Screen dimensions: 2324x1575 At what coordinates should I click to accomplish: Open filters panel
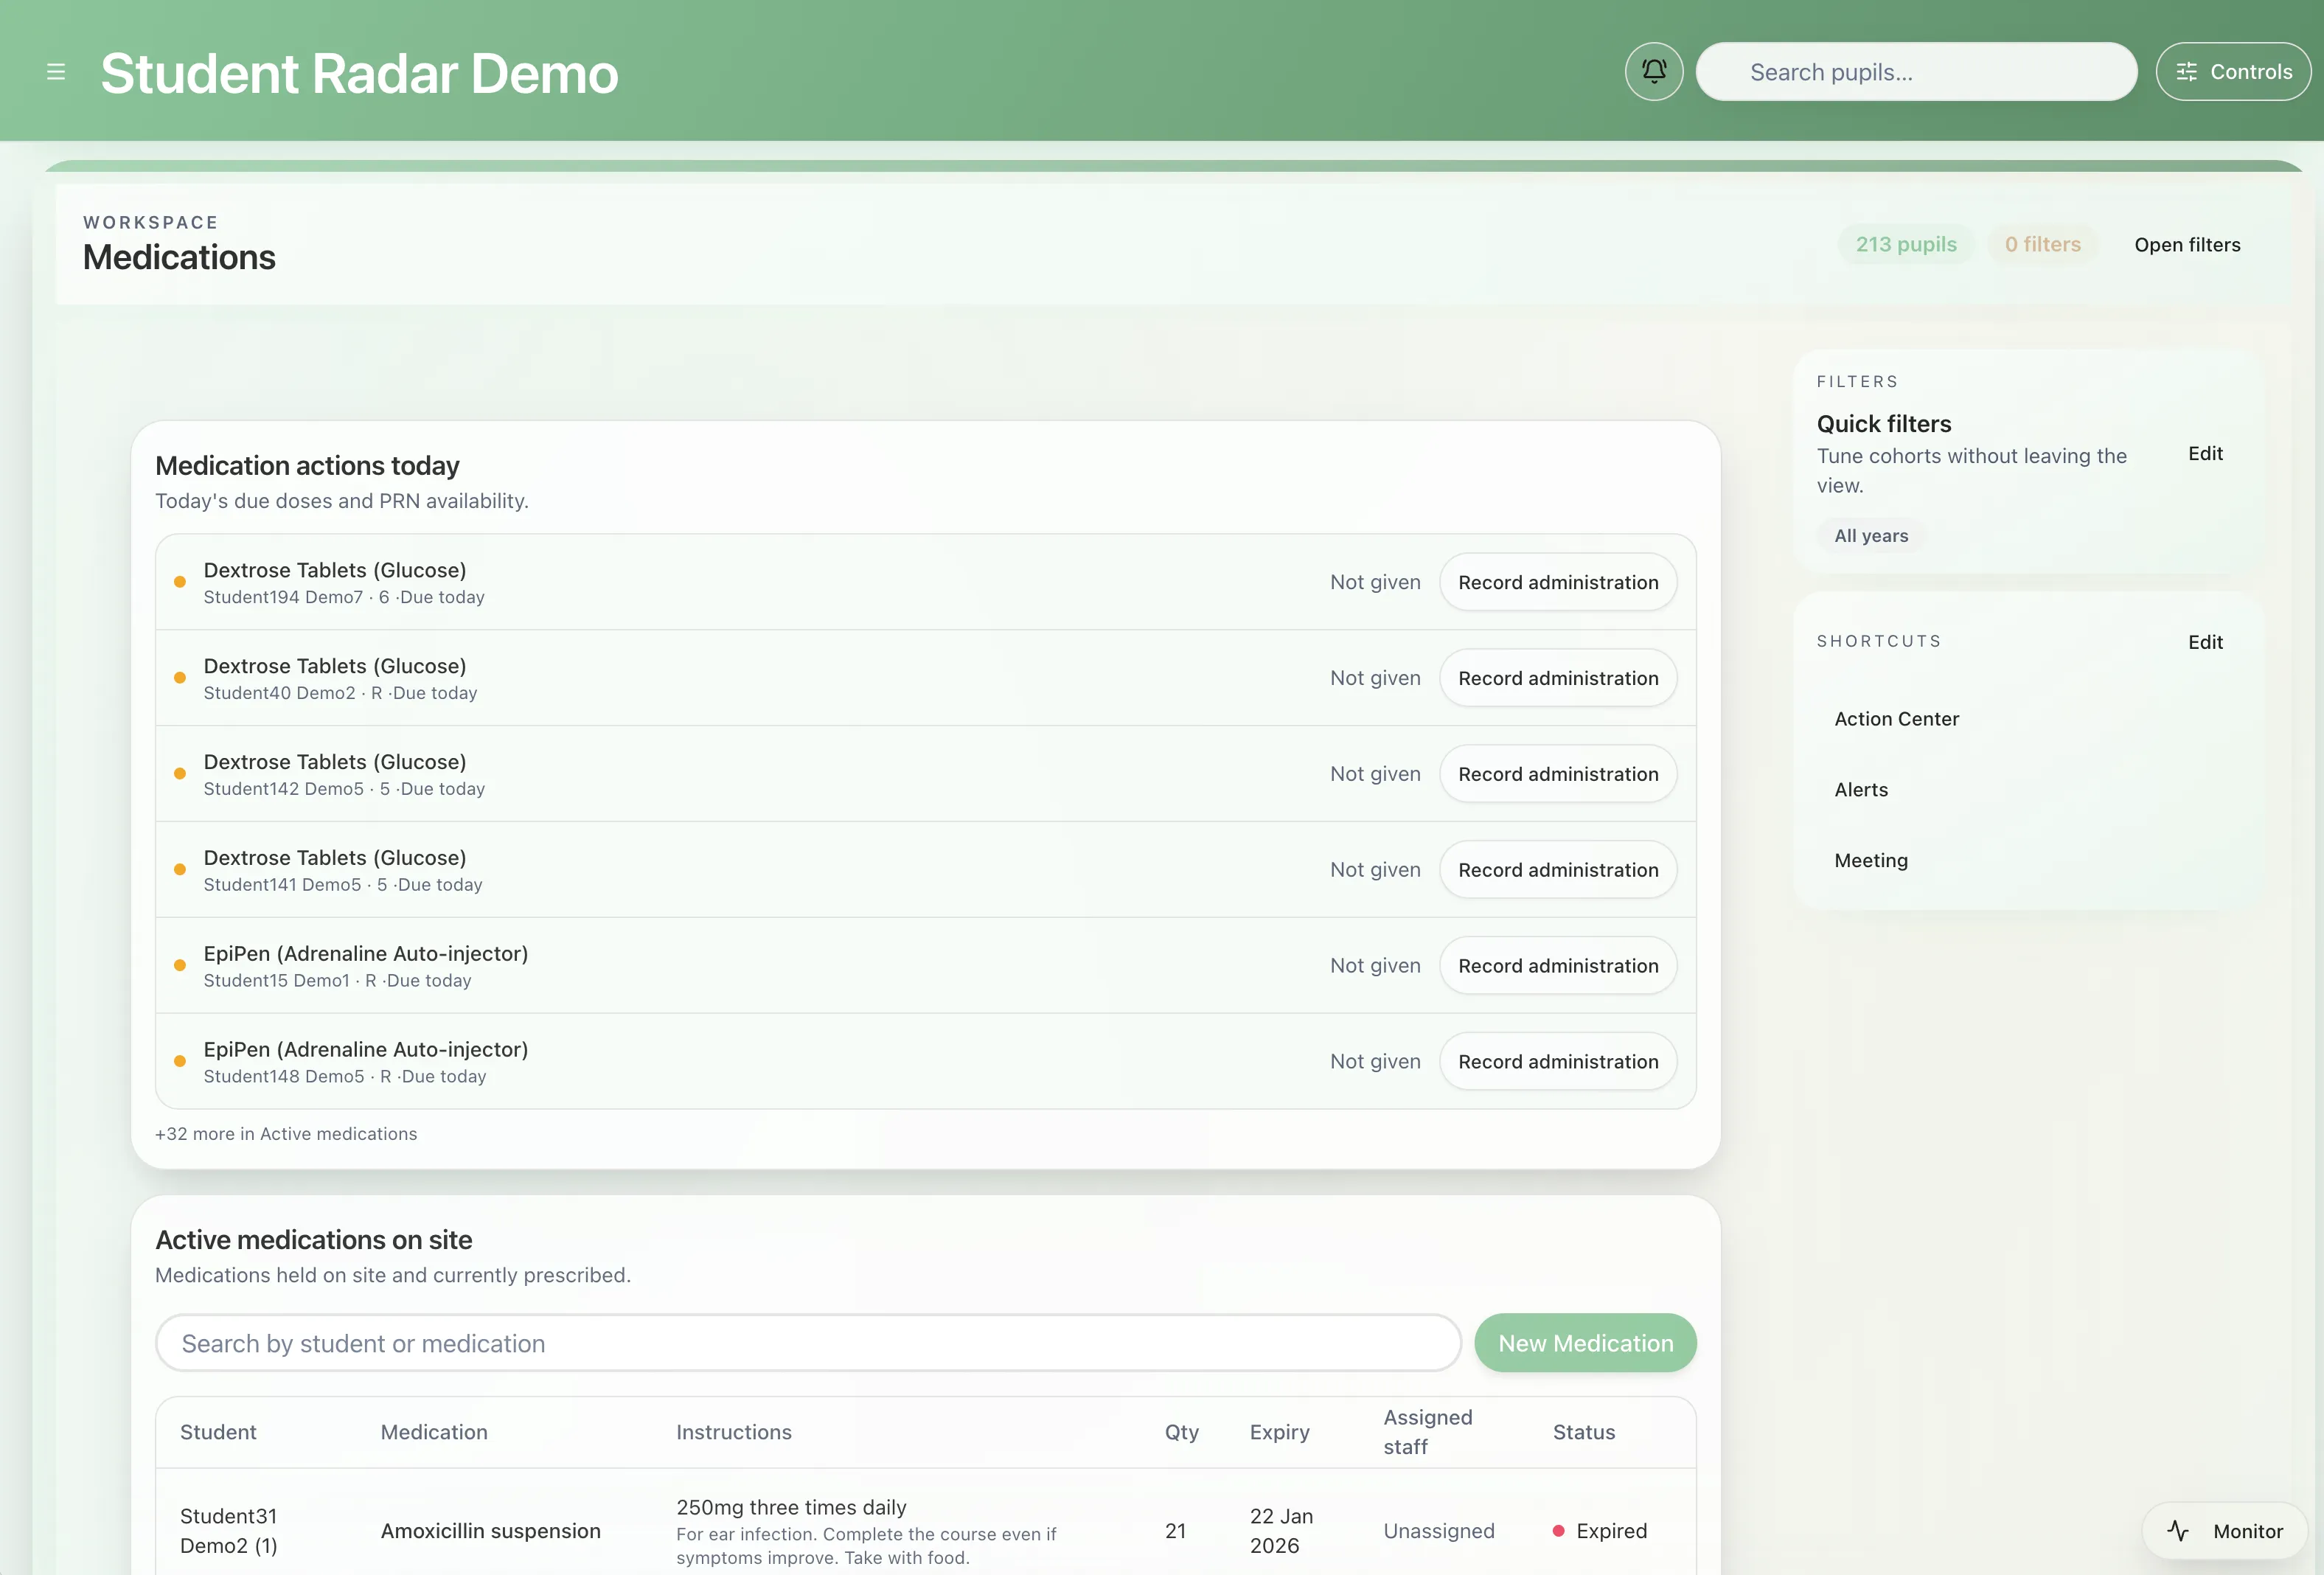tap(2186, 245)
